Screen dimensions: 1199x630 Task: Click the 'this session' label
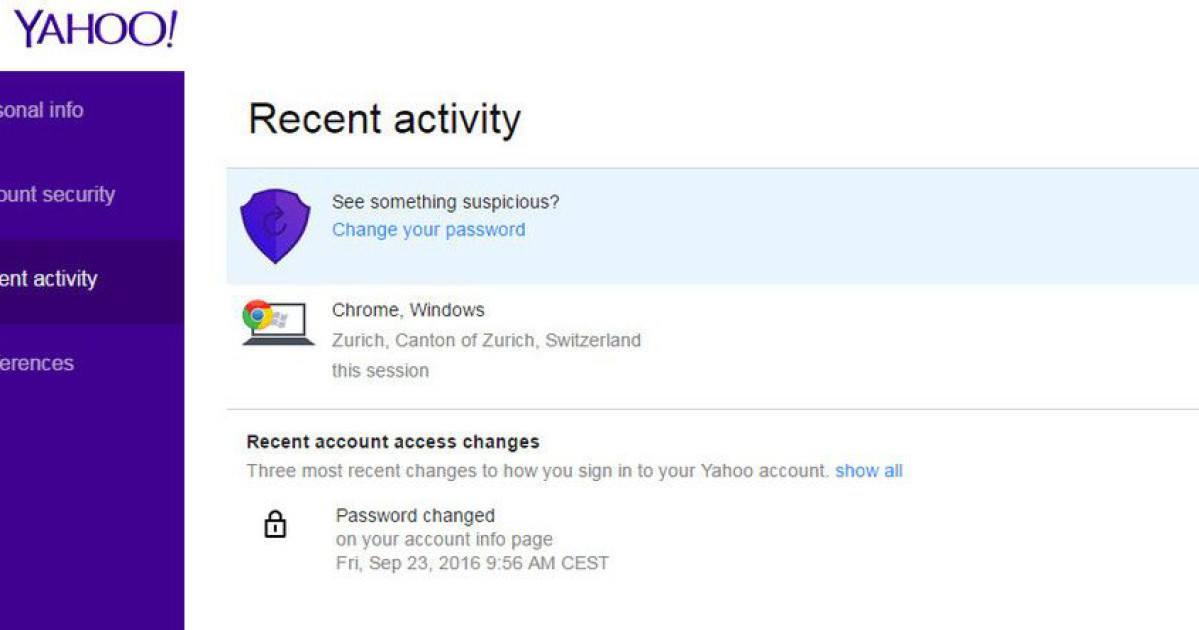pos(380,371)
